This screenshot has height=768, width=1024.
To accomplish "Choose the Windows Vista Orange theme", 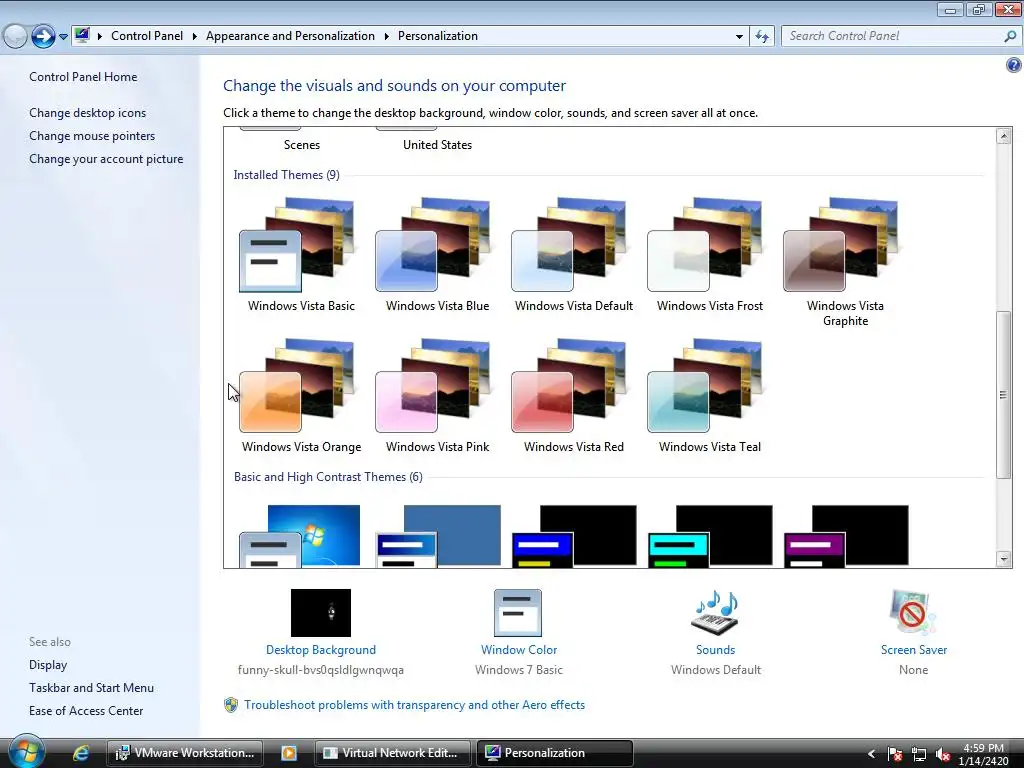I will click(x=301, y=396).
